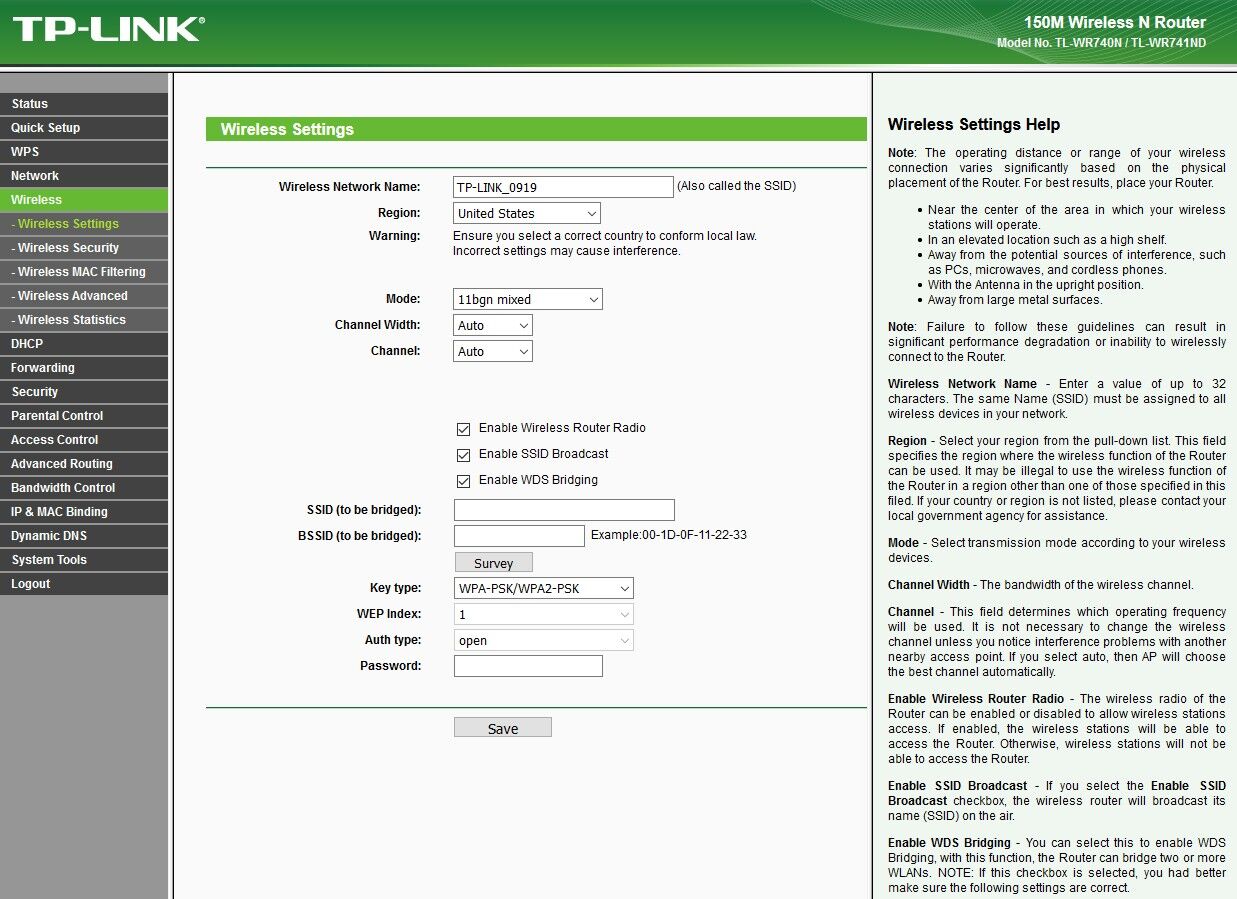
Task: Click the 150M Wireless N Router title
Action: (x=1115, y=22)
